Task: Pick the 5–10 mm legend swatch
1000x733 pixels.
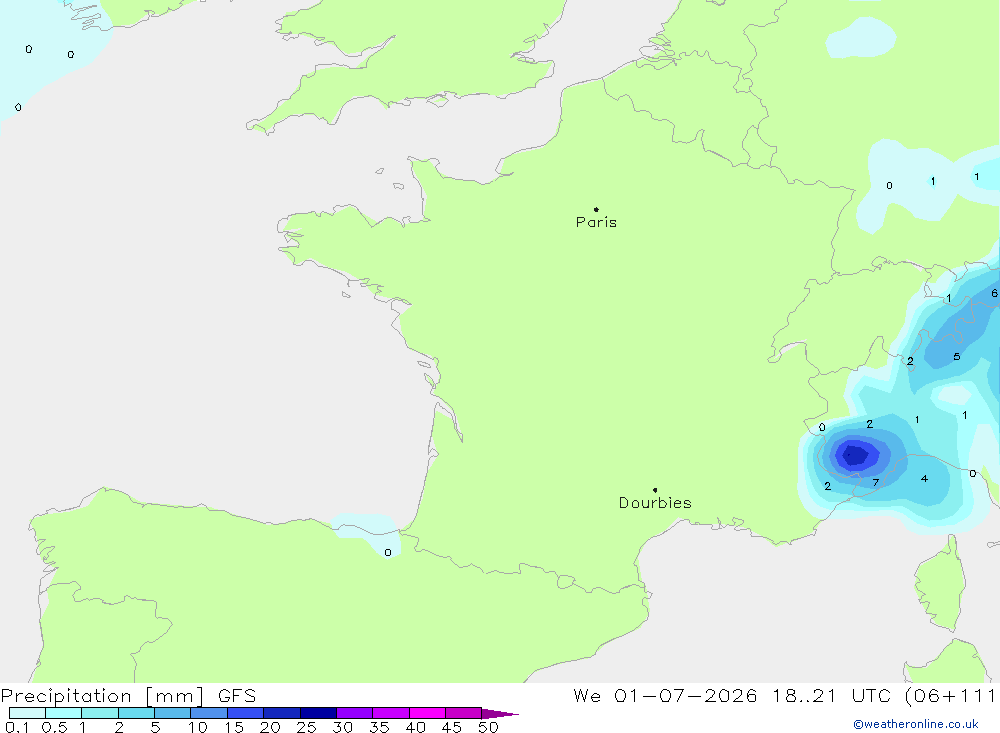Action: click(x=172, y=713)
